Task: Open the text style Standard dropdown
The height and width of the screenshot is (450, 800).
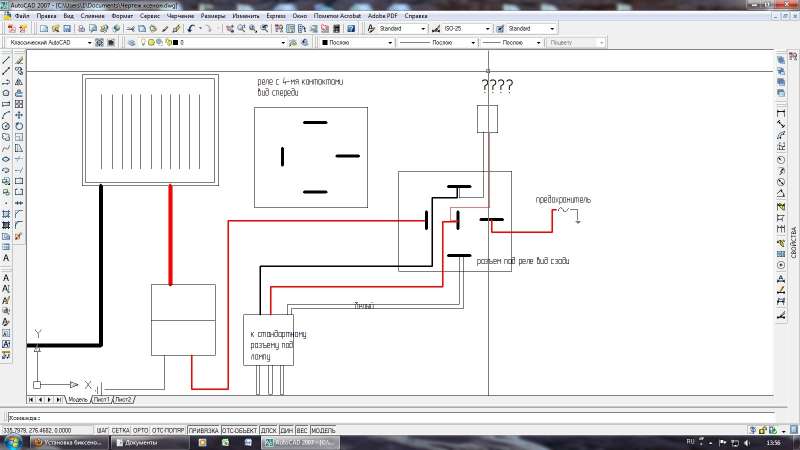Action: click(402, 29)
